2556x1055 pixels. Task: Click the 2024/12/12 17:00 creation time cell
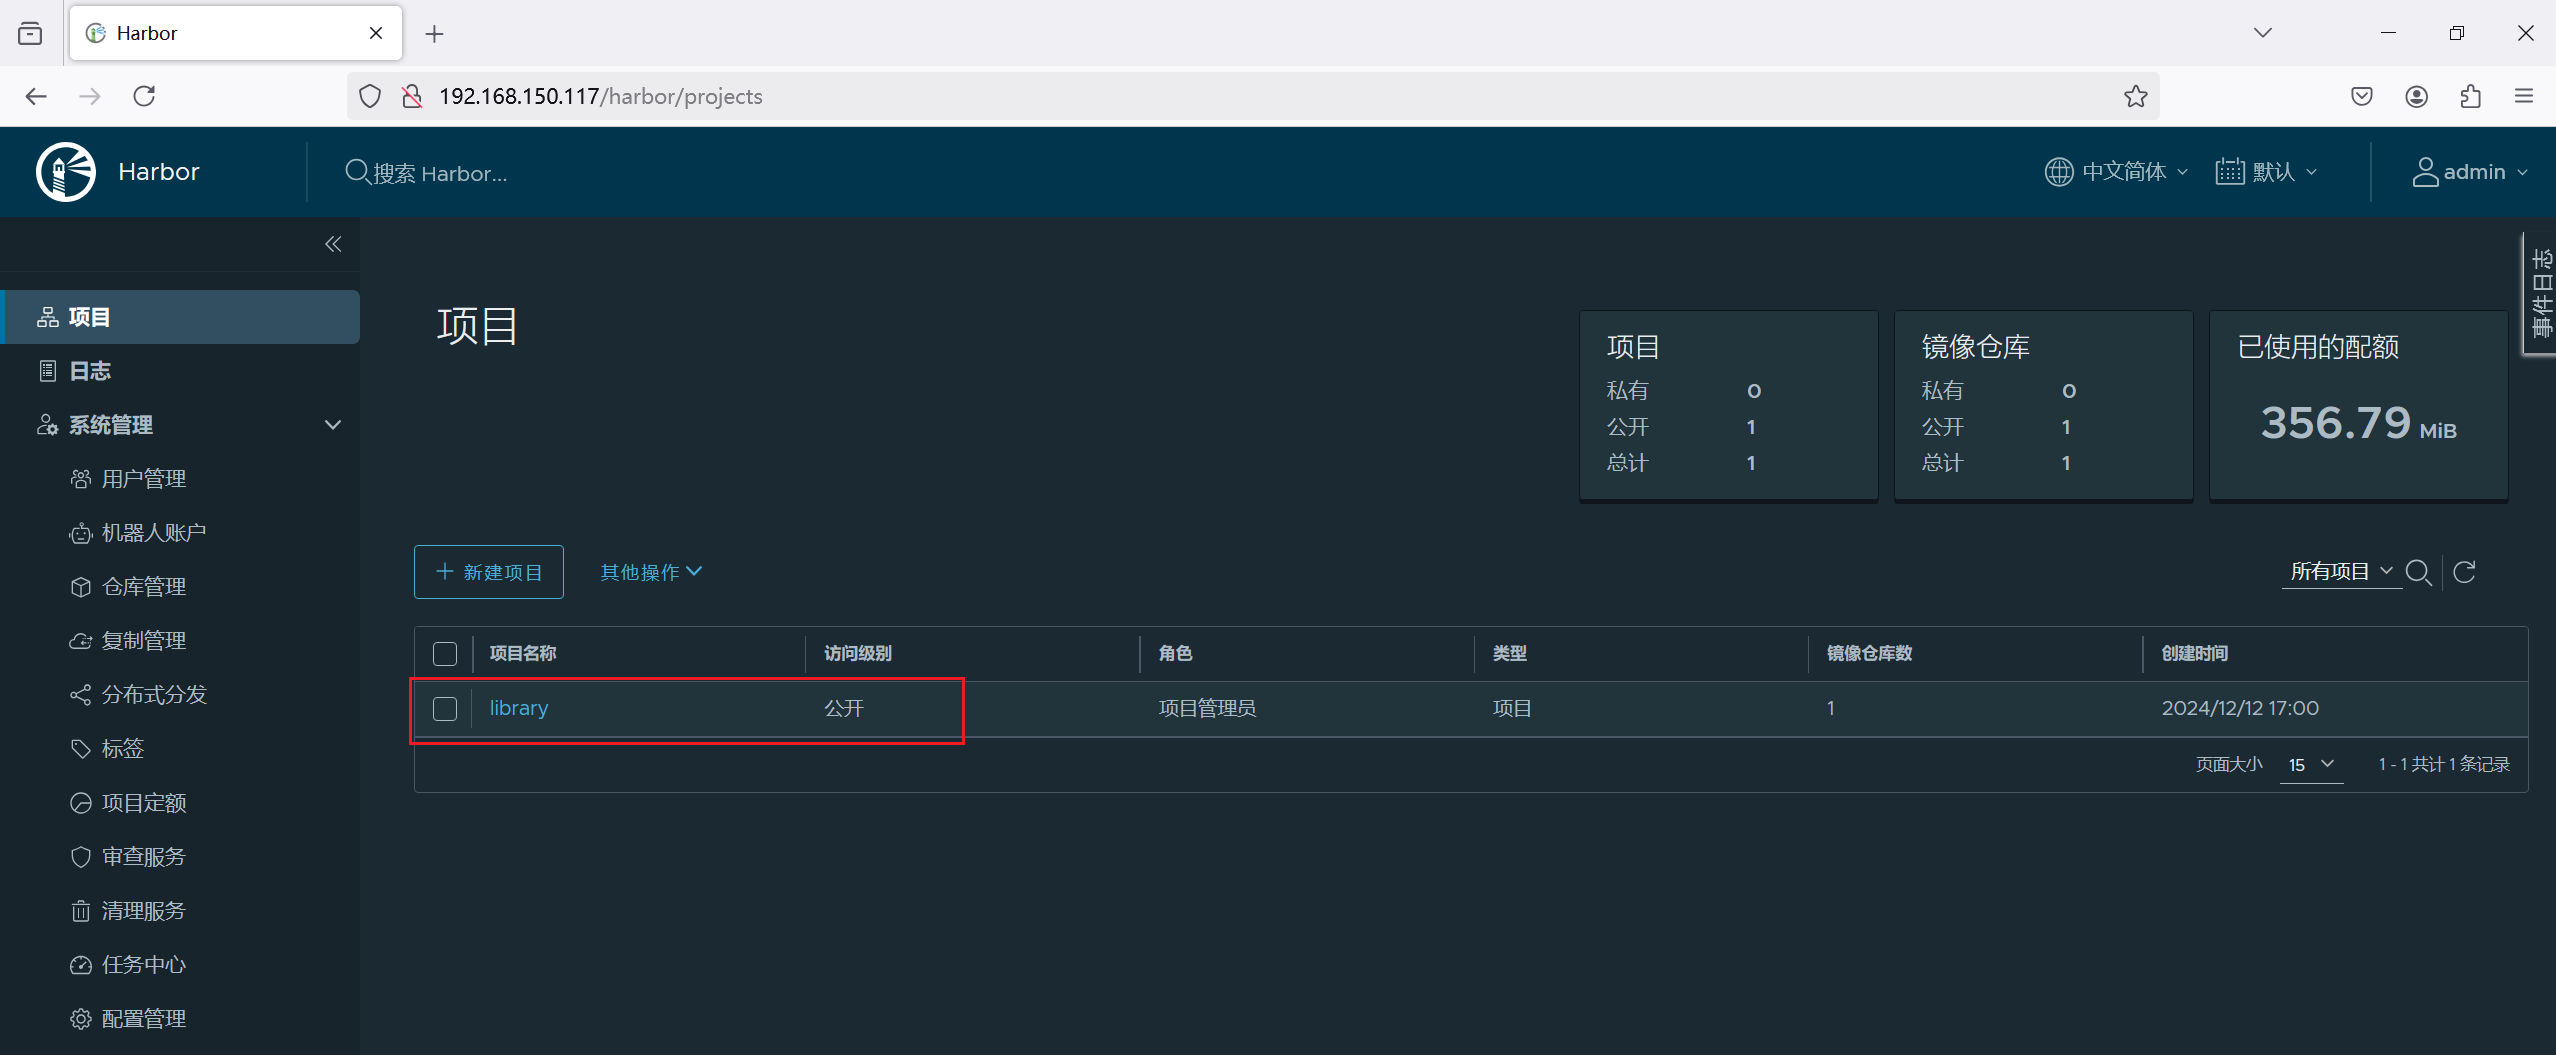tap(2240, 708)
